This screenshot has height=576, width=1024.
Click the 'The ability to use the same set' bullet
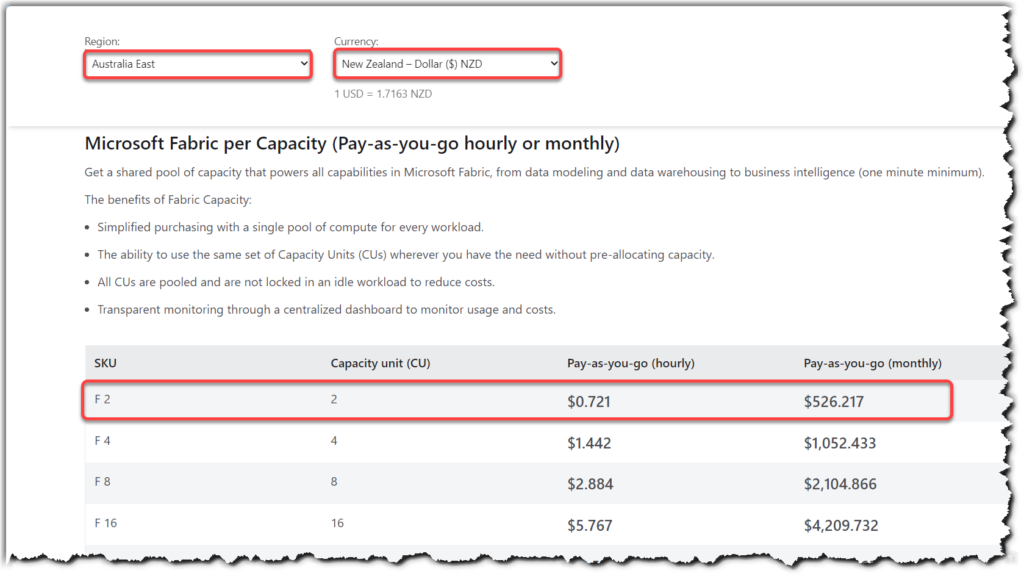[x=406, y=255]
